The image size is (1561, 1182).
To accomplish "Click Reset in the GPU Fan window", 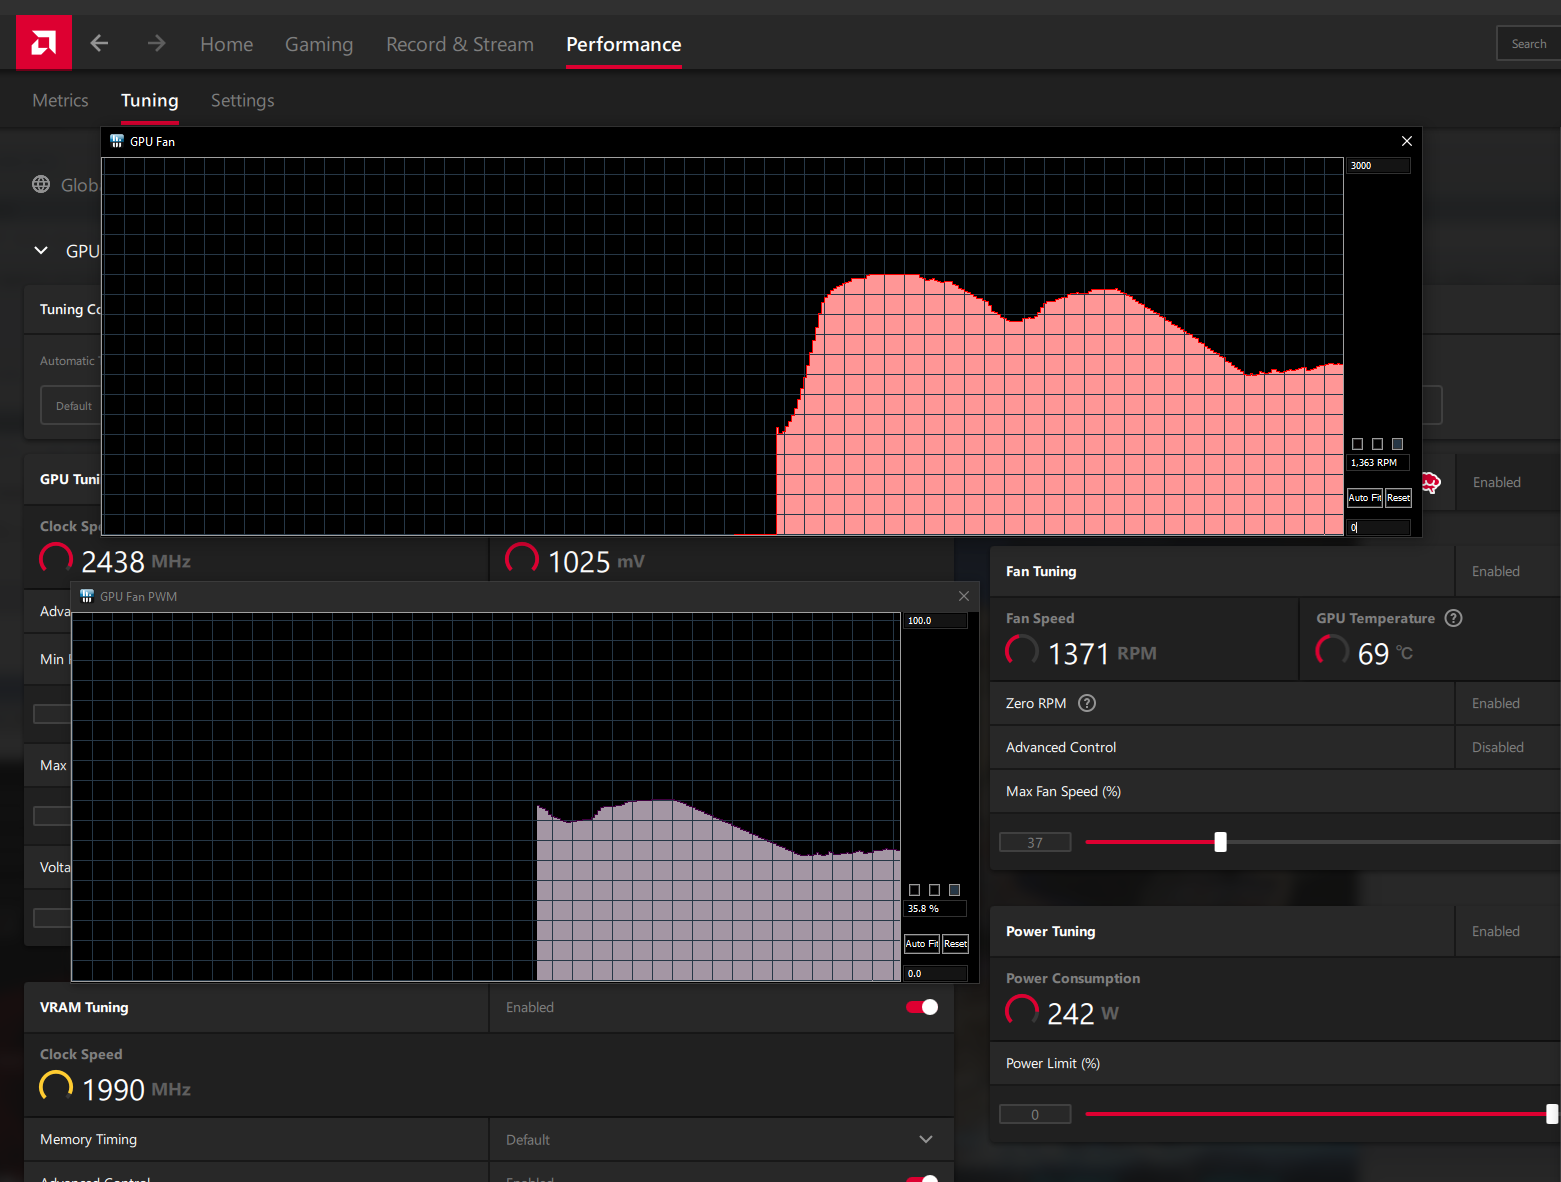I will (x=1398, y=498).
